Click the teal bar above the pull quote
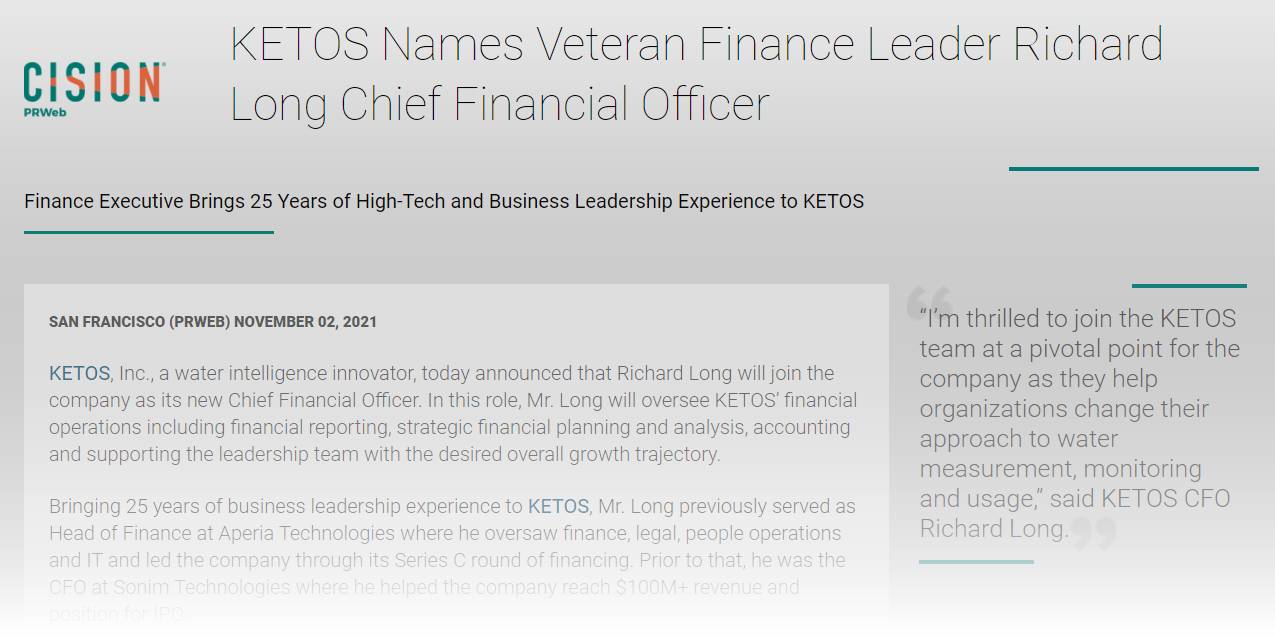Screen dimensions: 1275x643 1189,286
